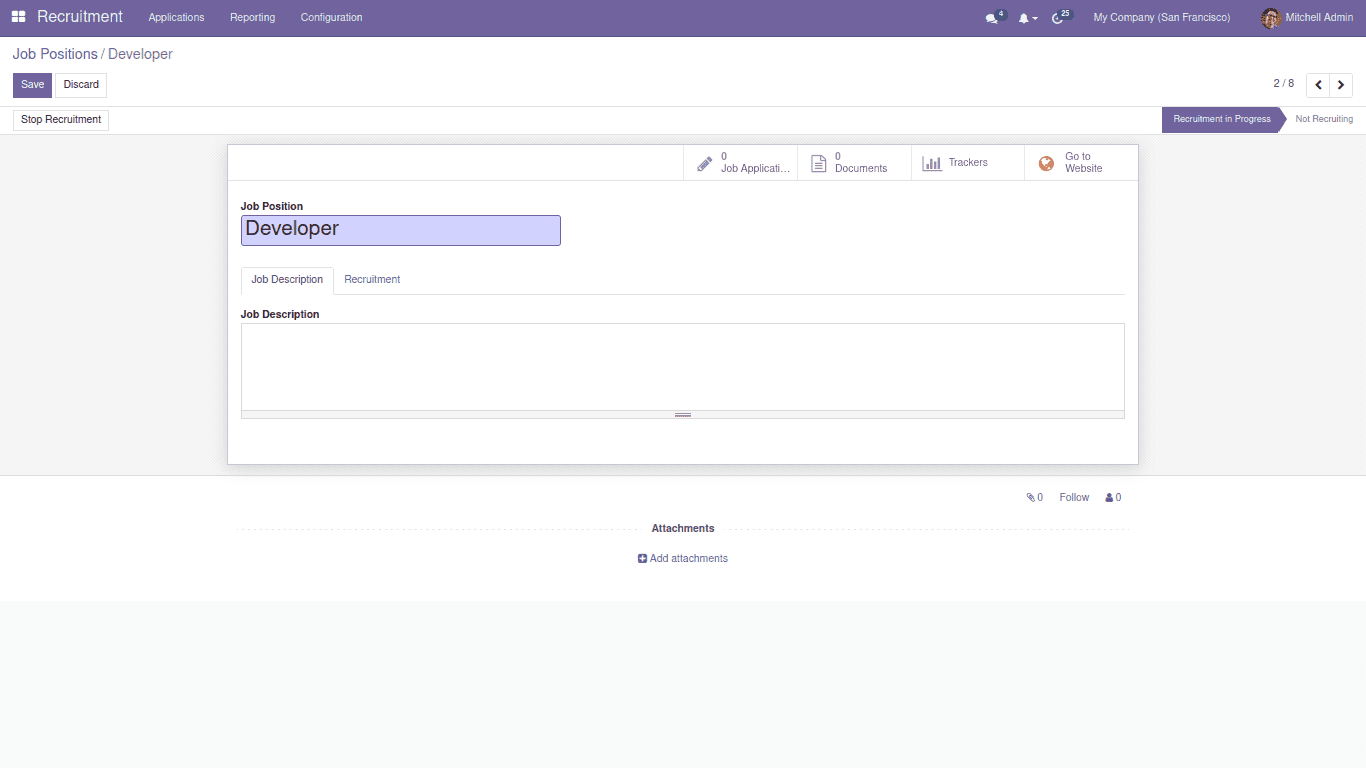
Task: Save the job position
Action: (x=32, y=85)
